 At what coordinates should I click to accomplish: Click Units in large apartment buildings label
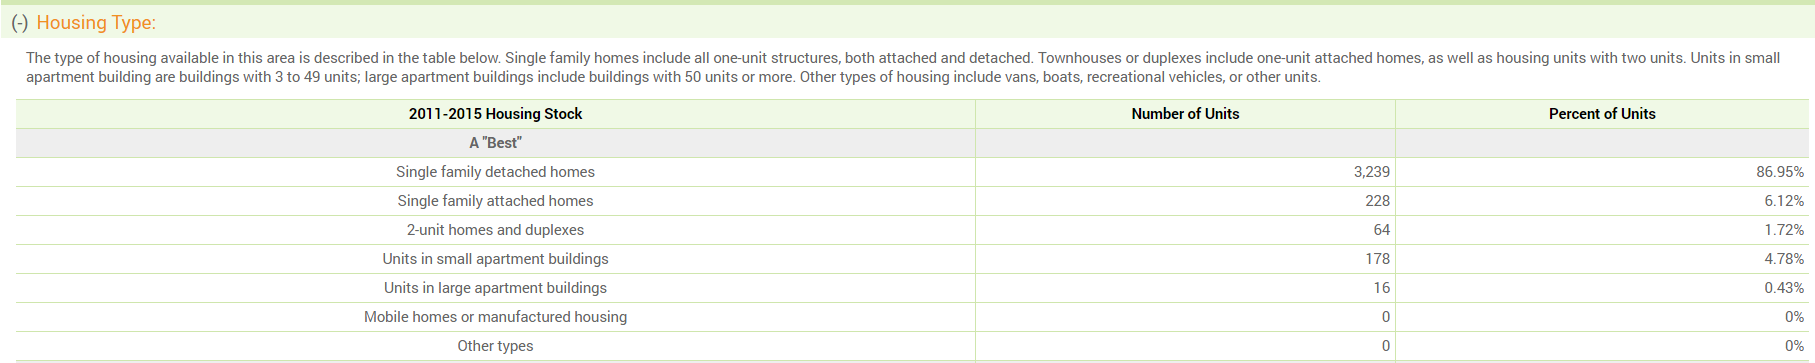495,288
